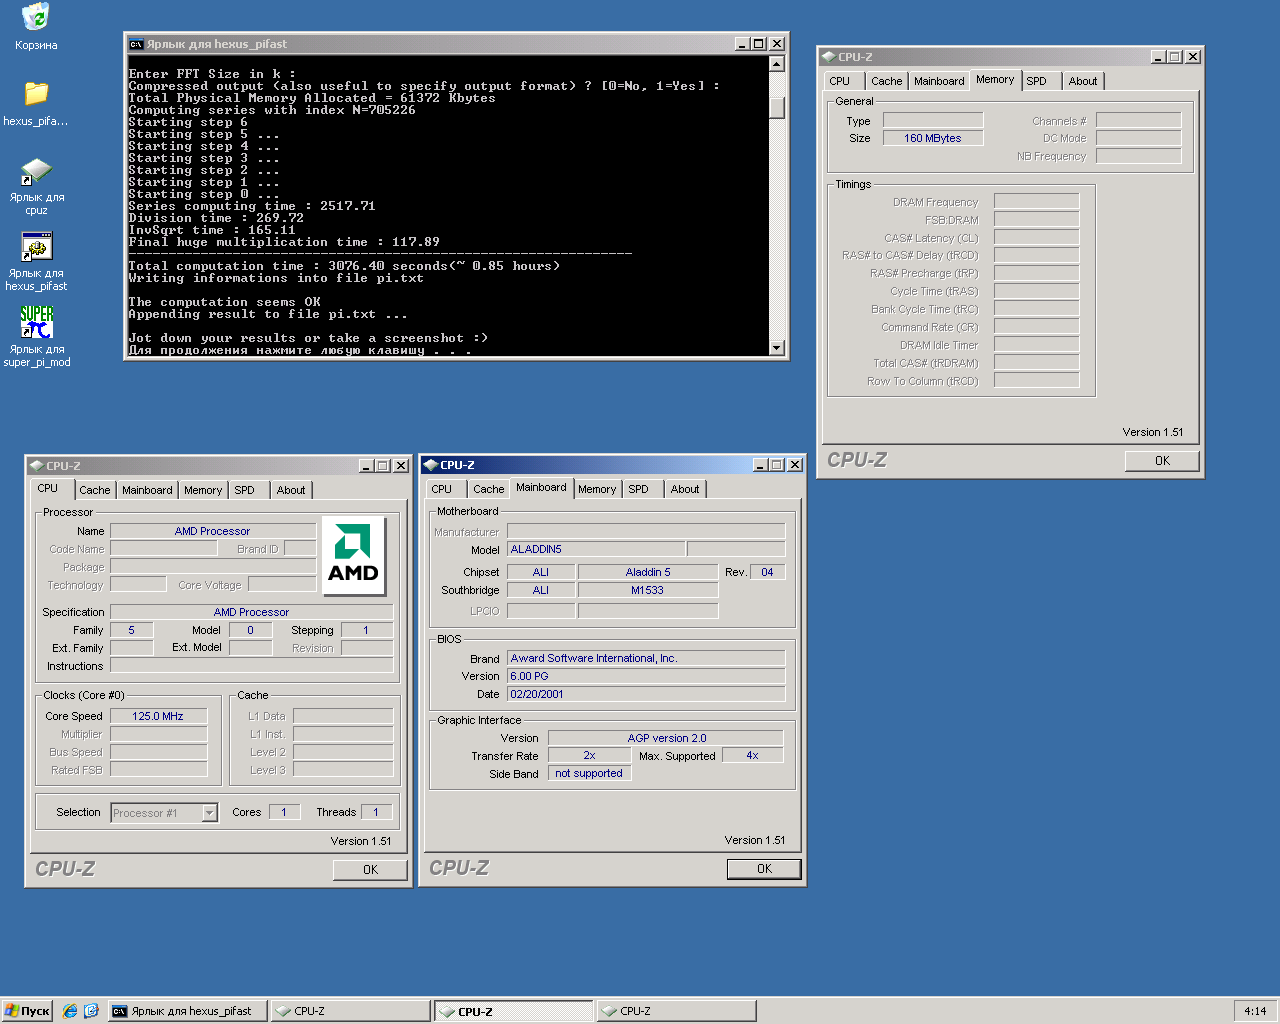Viewport: 1280px width, 1024px height.
Task: Click OK in the bottom-left CPU-Z window
Action: tap(370, 870)
